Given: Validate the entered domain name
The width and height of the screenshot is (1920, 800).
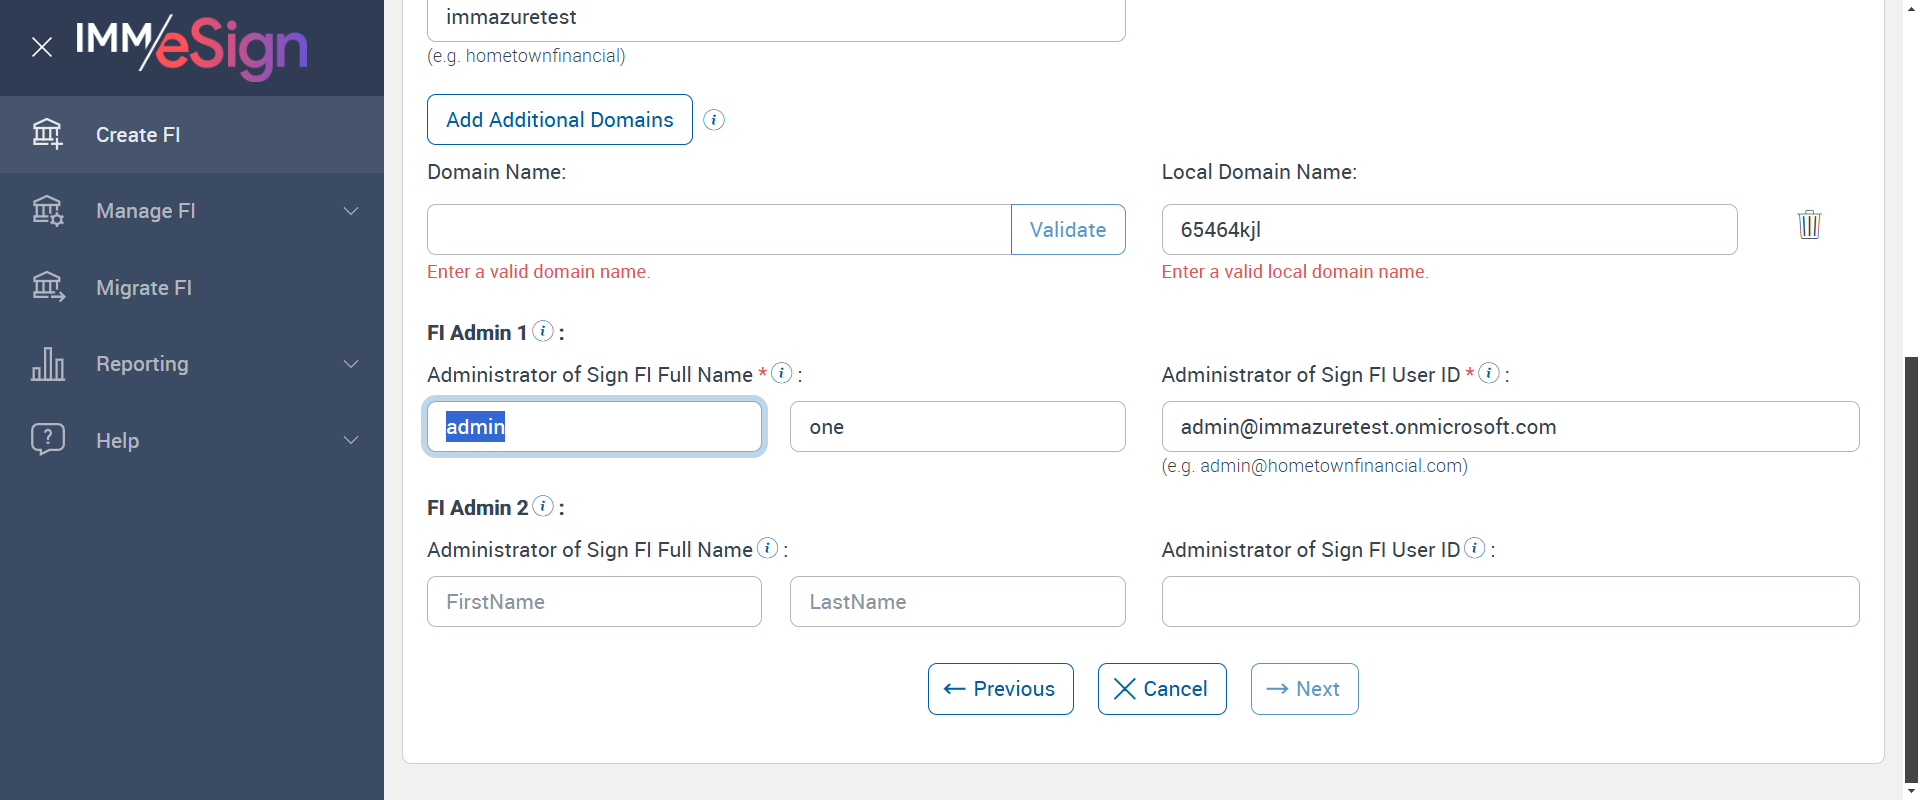Looking at the screenshot, I should (x=1068, y=230).
